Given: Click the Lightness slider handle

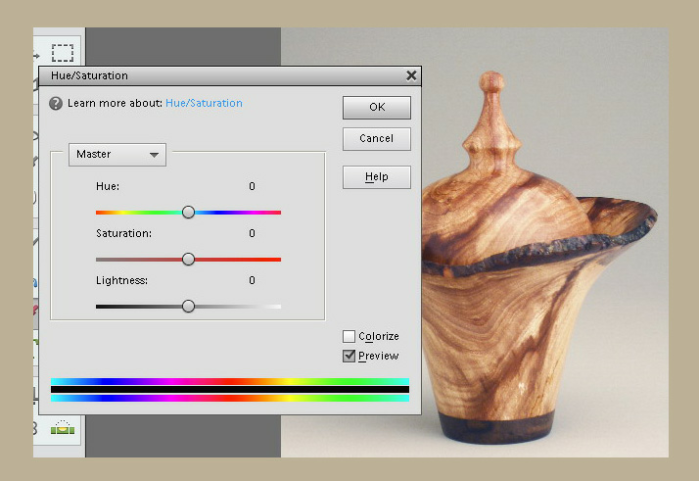Looking at the screenshot, I should pos(188,306).
